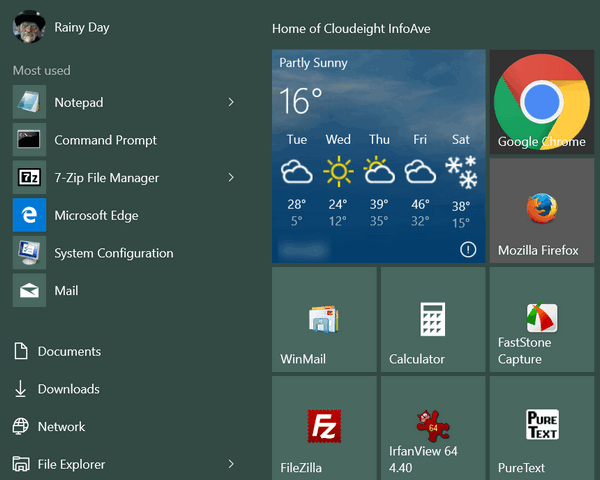Click the Notepad text label
Viewport: 600px width, 480px height.
point(78,103)
